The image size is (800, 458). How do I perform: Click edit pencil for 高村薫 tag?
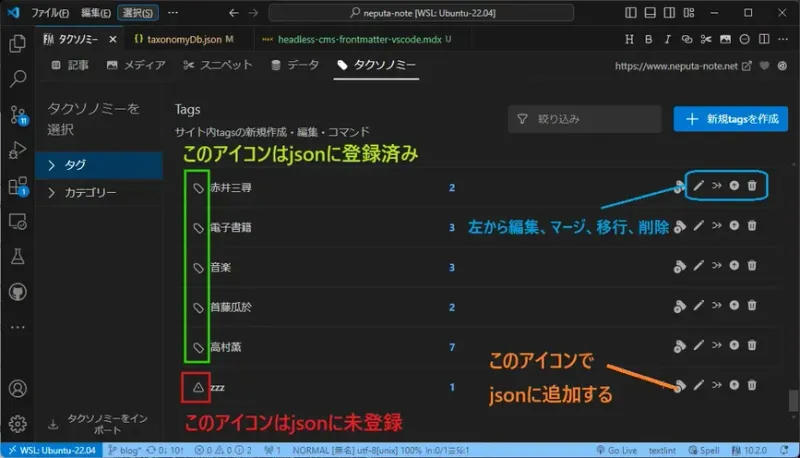tap(698, 345)
